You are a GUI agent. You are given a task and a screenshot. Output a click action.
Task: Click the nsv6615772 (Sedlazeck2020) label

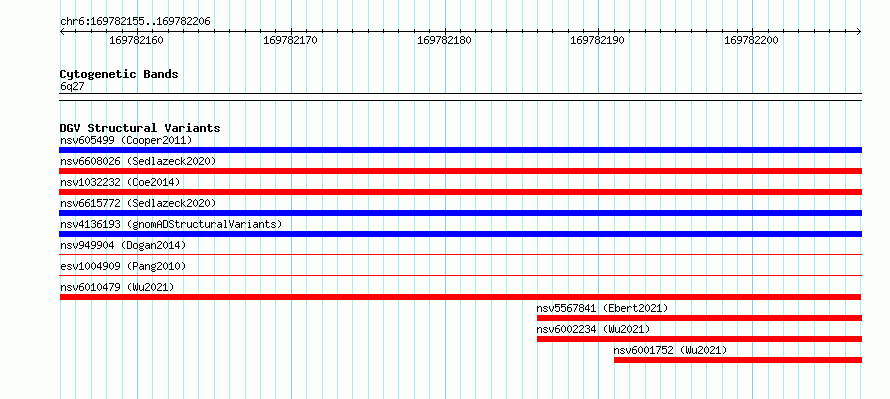click(x=138, y=203)
